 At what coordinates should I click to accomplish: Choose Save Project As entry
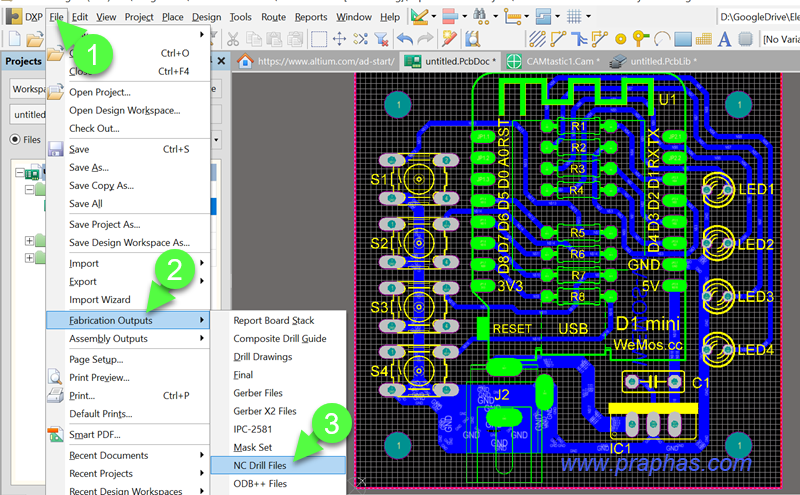(105, 224)
